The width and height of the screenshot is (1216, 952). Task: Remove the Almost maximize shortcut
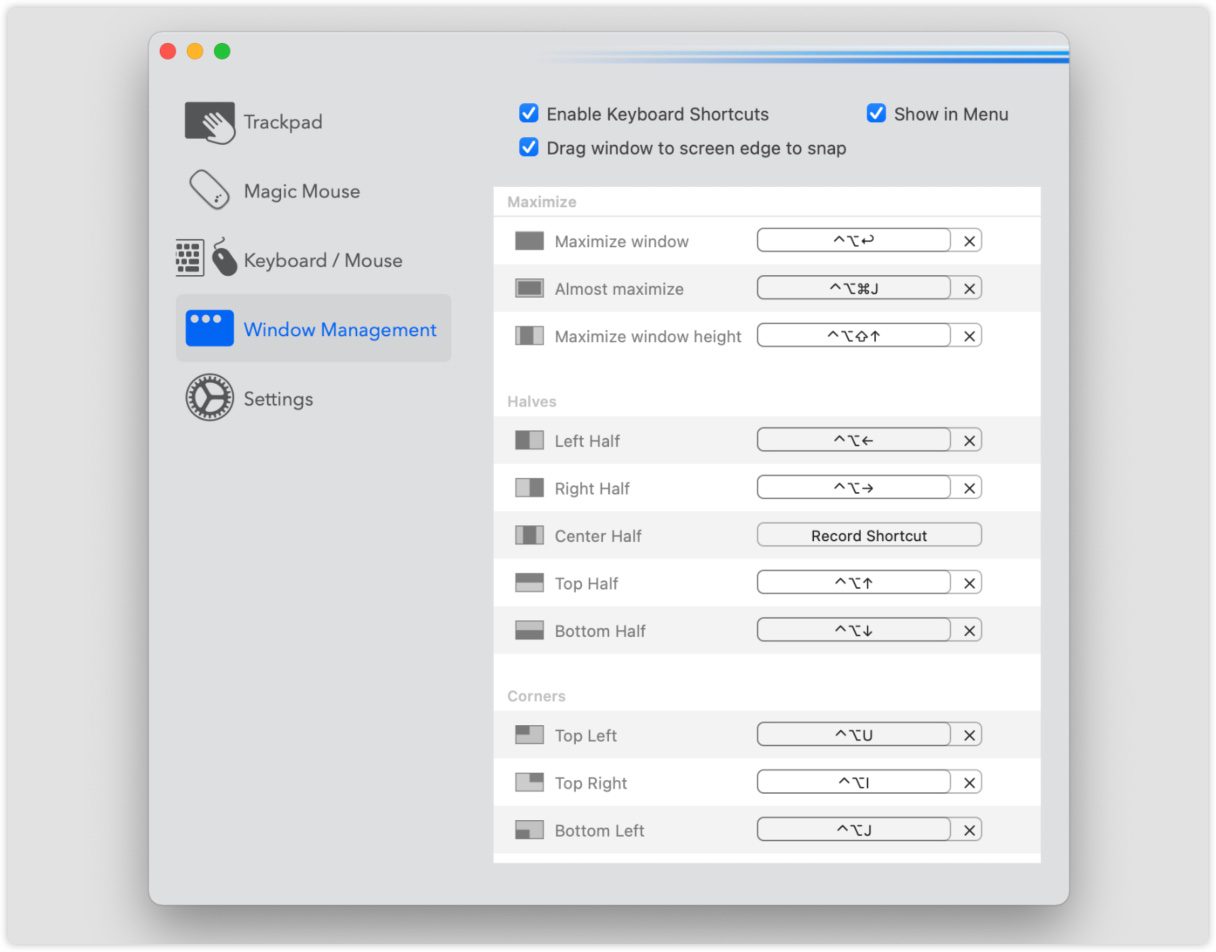click(x=968, y=289)
